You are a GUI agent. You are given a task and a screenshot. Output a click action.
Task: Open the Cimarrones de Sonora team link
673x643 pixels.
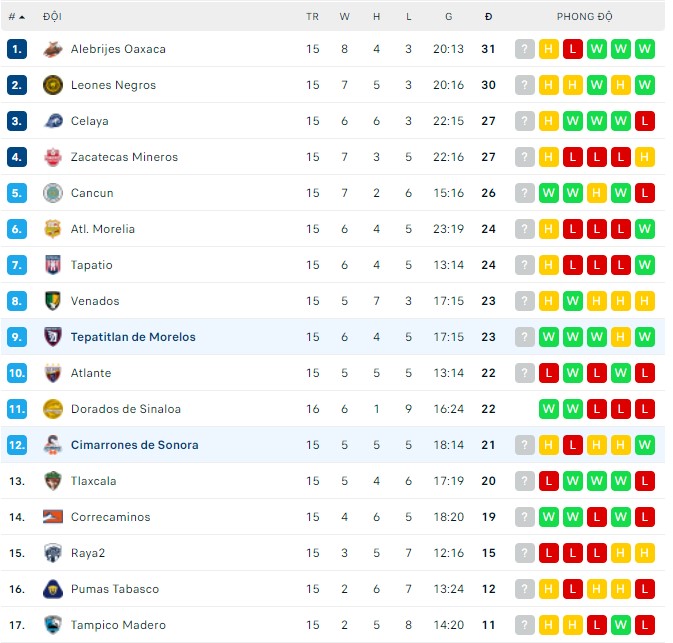tap(134, 445)
